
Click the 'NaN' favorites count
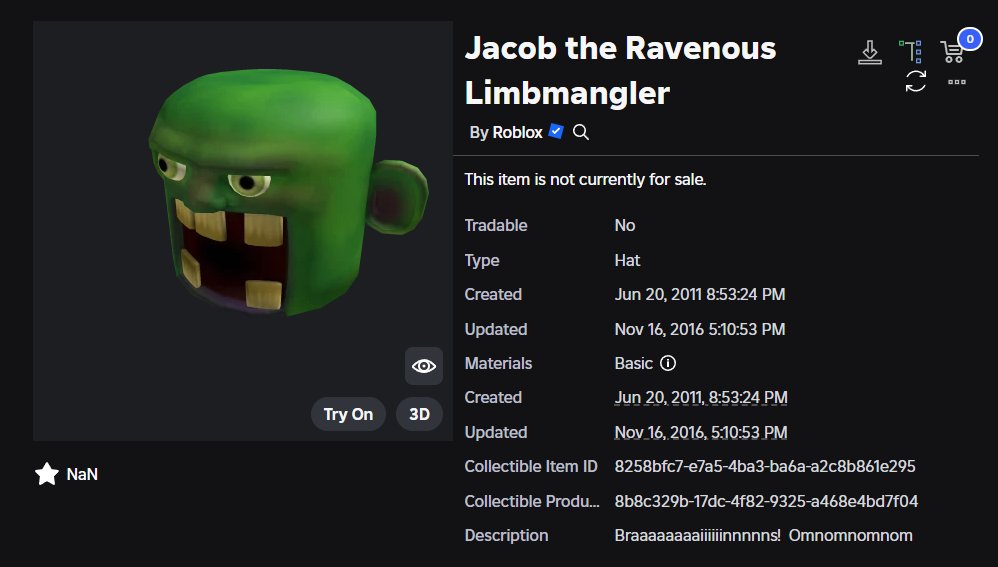[82, 474]
